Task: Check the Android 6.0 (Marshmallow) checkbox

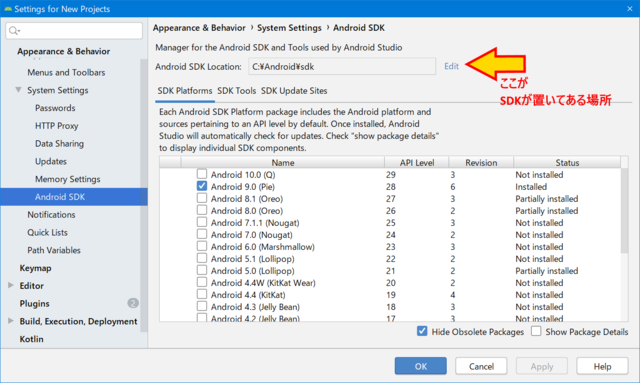Action: pyautogui.click(x=202, y=246)
